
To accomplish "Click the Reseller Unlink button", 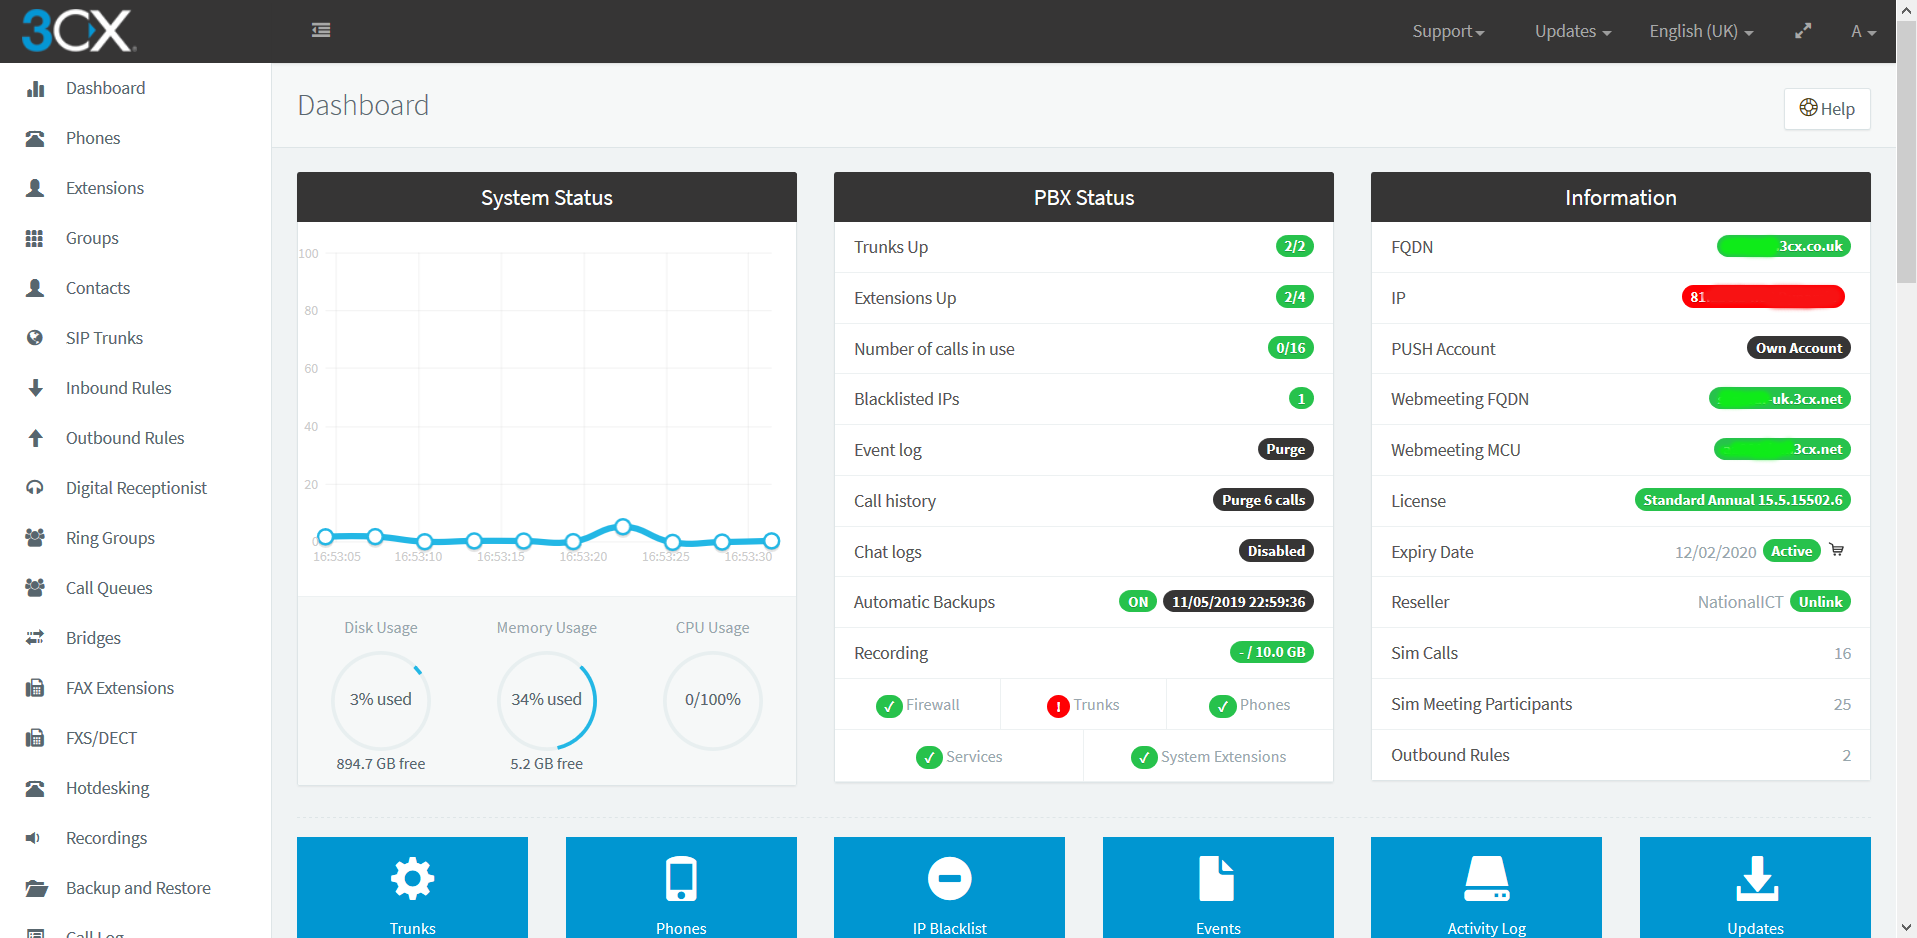I will coord(1820,602).
